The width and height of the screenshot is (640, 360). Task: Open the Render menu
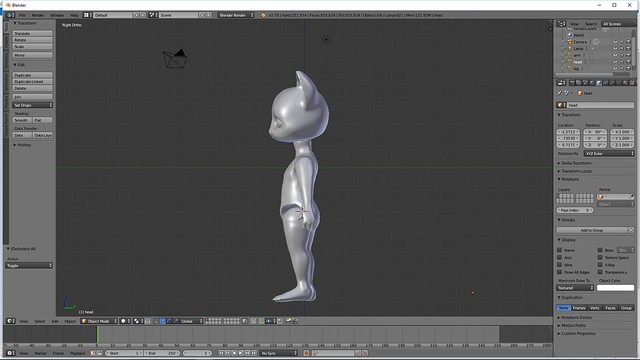pyautogui.click(x=38, y=15)
